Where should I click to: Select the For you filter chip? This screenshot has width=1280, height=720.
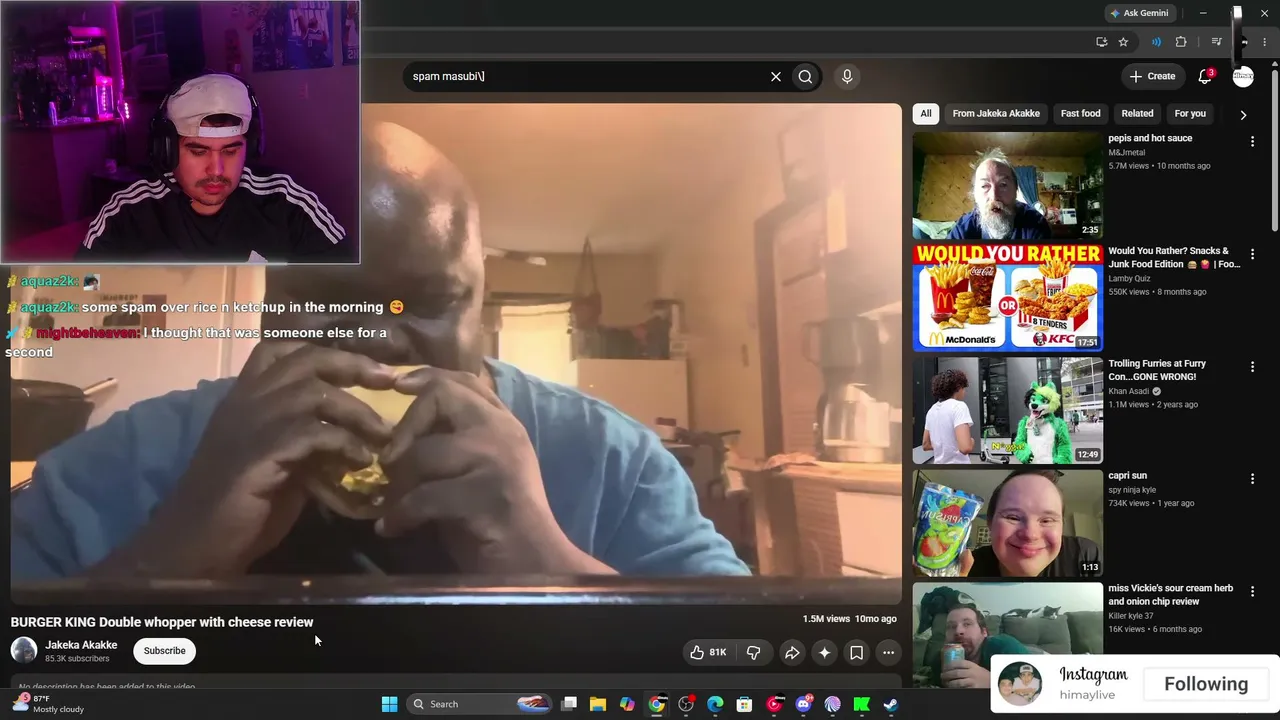tap(1190, 114)
